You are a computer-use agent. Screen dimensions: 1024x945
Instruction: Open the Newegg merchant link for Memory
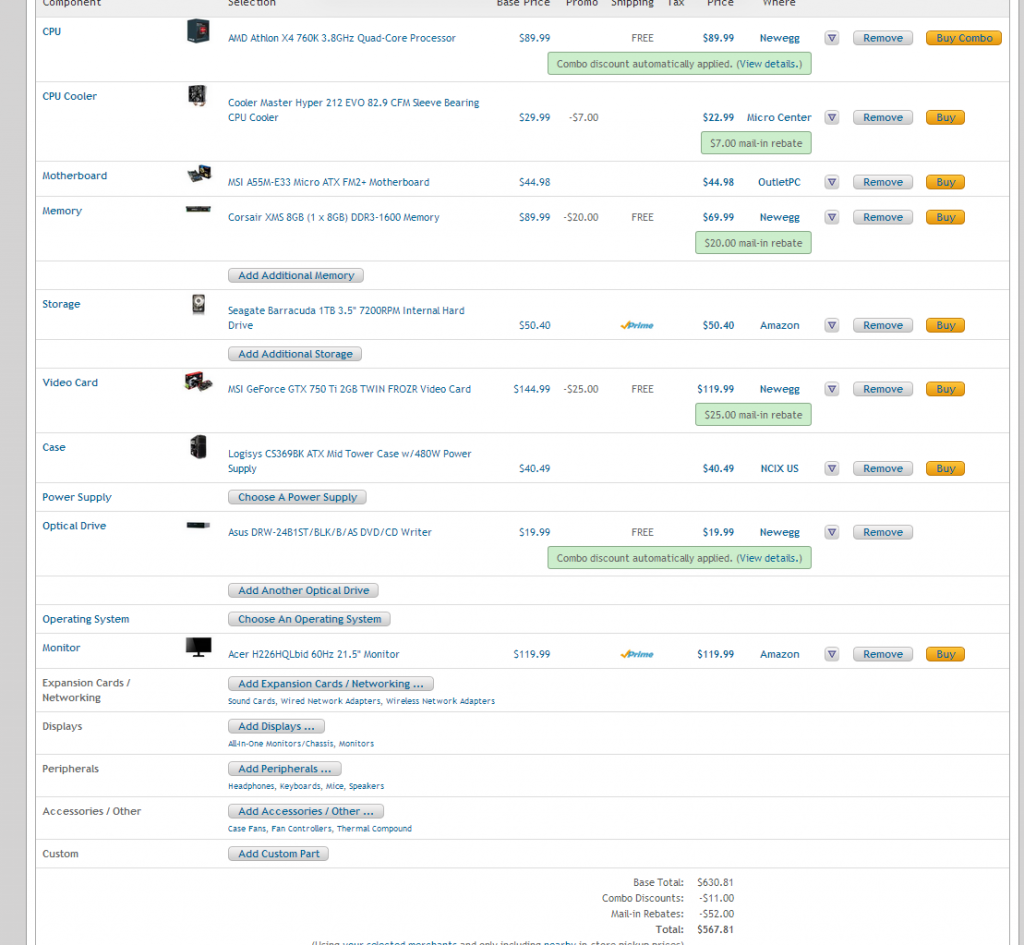click(779, 217)
